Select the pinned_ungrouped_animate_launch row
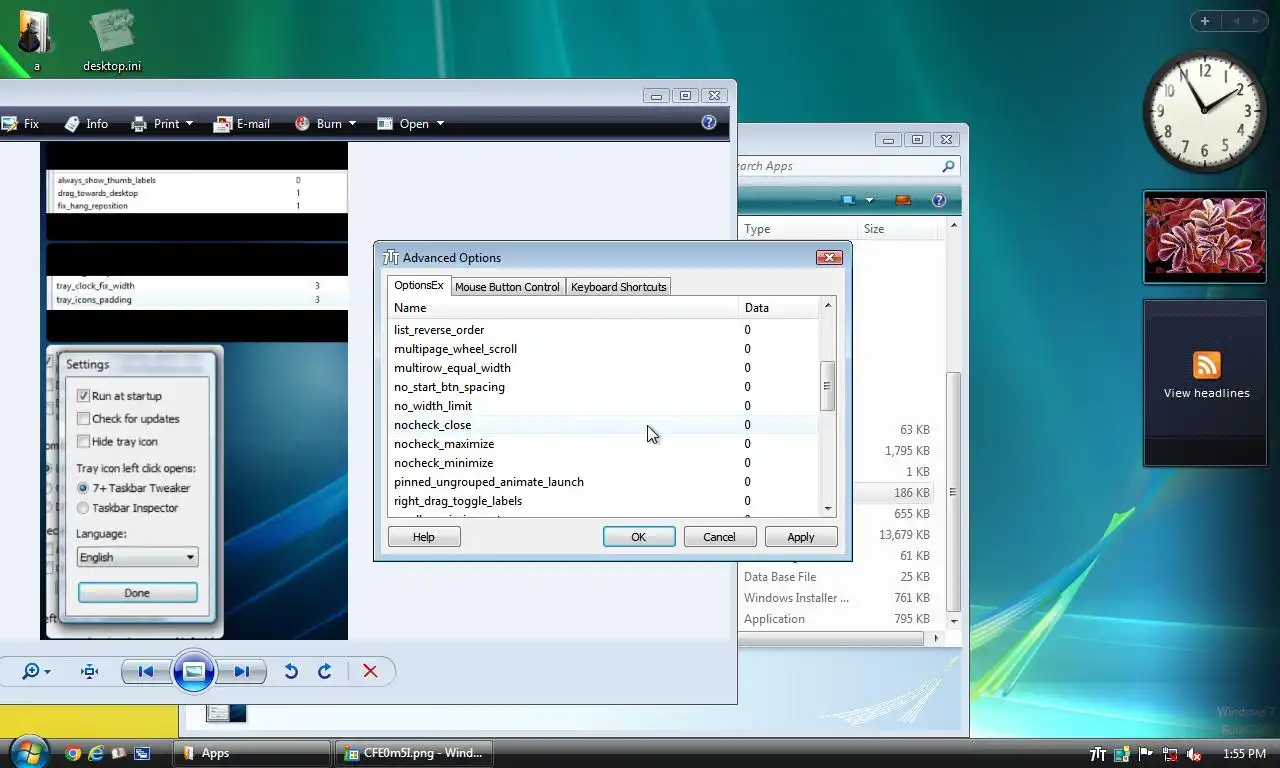1280x768 pixels. [x=604, y=482]
